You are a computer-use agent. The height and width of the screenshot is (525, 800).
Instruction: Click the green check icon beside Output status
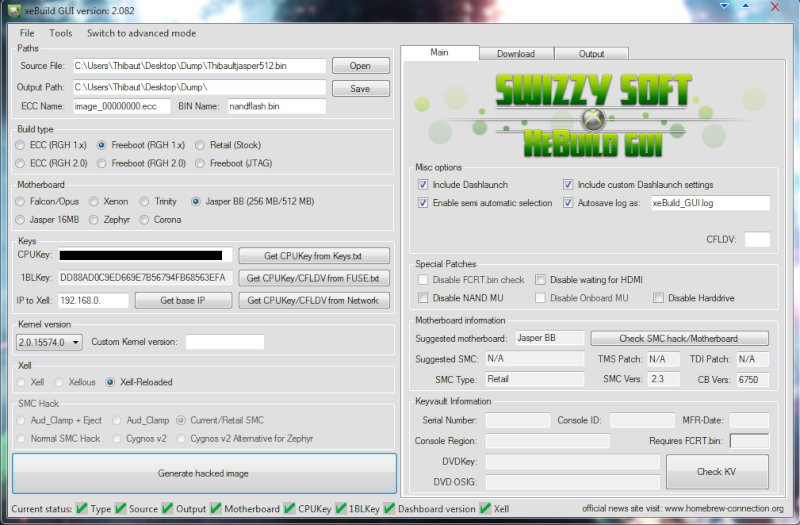167,508
